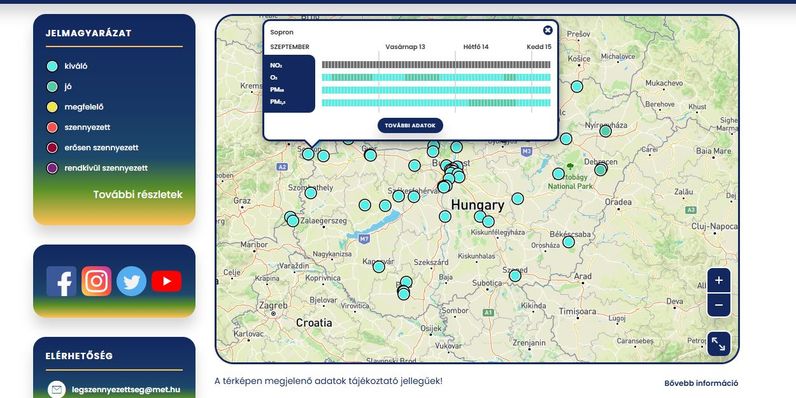Image resolution: width=796 pixels, height=398 pixels.
Task: Click the O₃ data bar in popup
Action: click(x=436, y=78)
